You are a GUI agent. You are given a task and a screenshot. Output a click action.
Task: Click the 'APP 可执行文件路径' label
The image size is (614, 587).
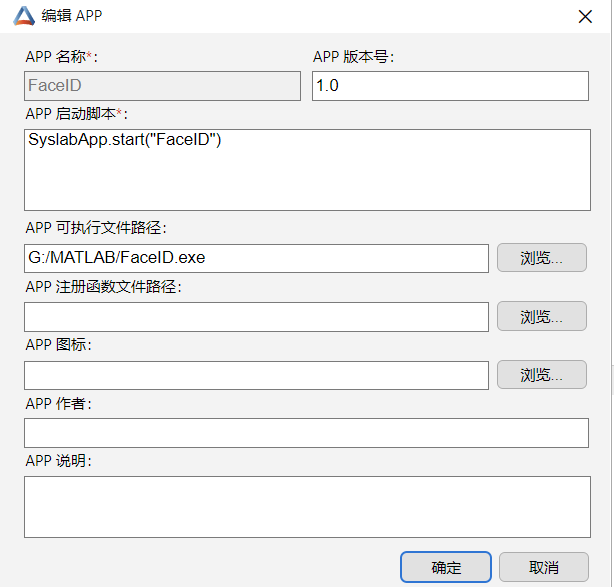(x=96, y=228)
